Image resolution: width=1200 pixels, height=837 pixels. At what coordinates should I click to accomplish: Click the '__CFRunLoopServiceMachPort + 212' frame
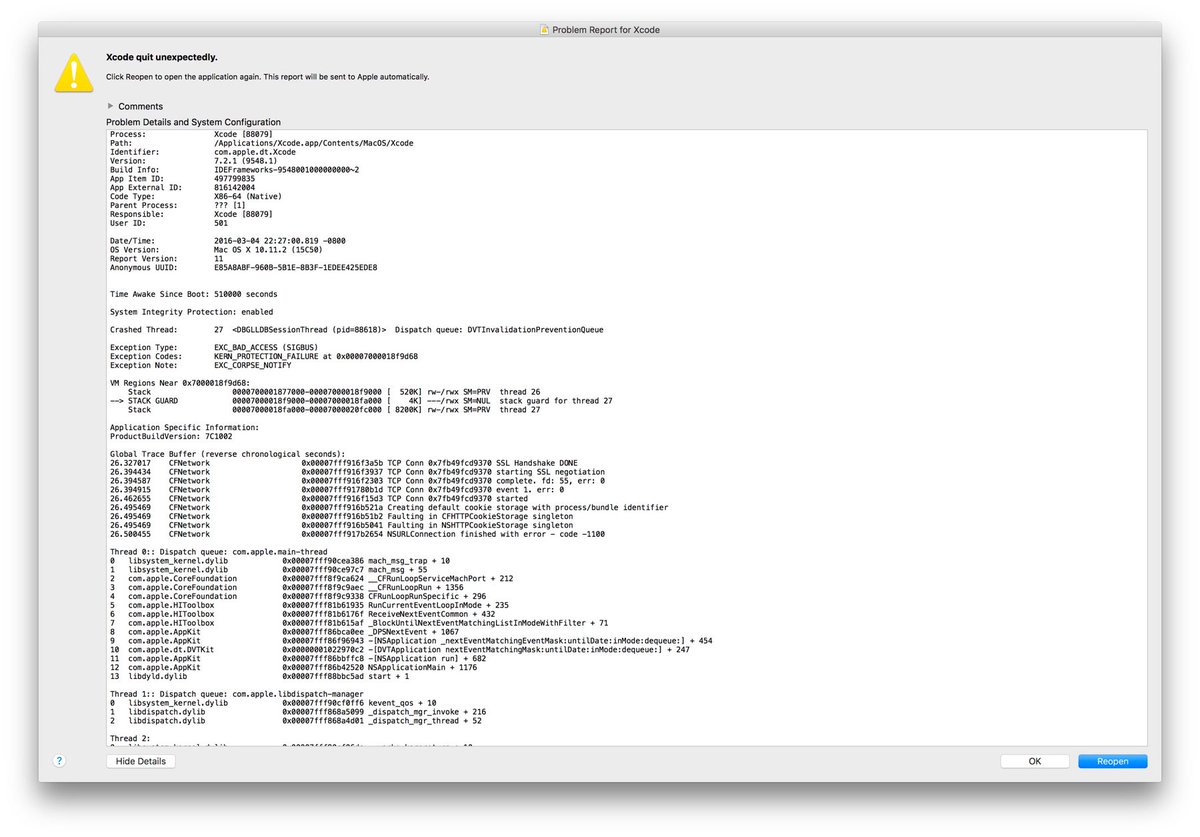[311, 579]
